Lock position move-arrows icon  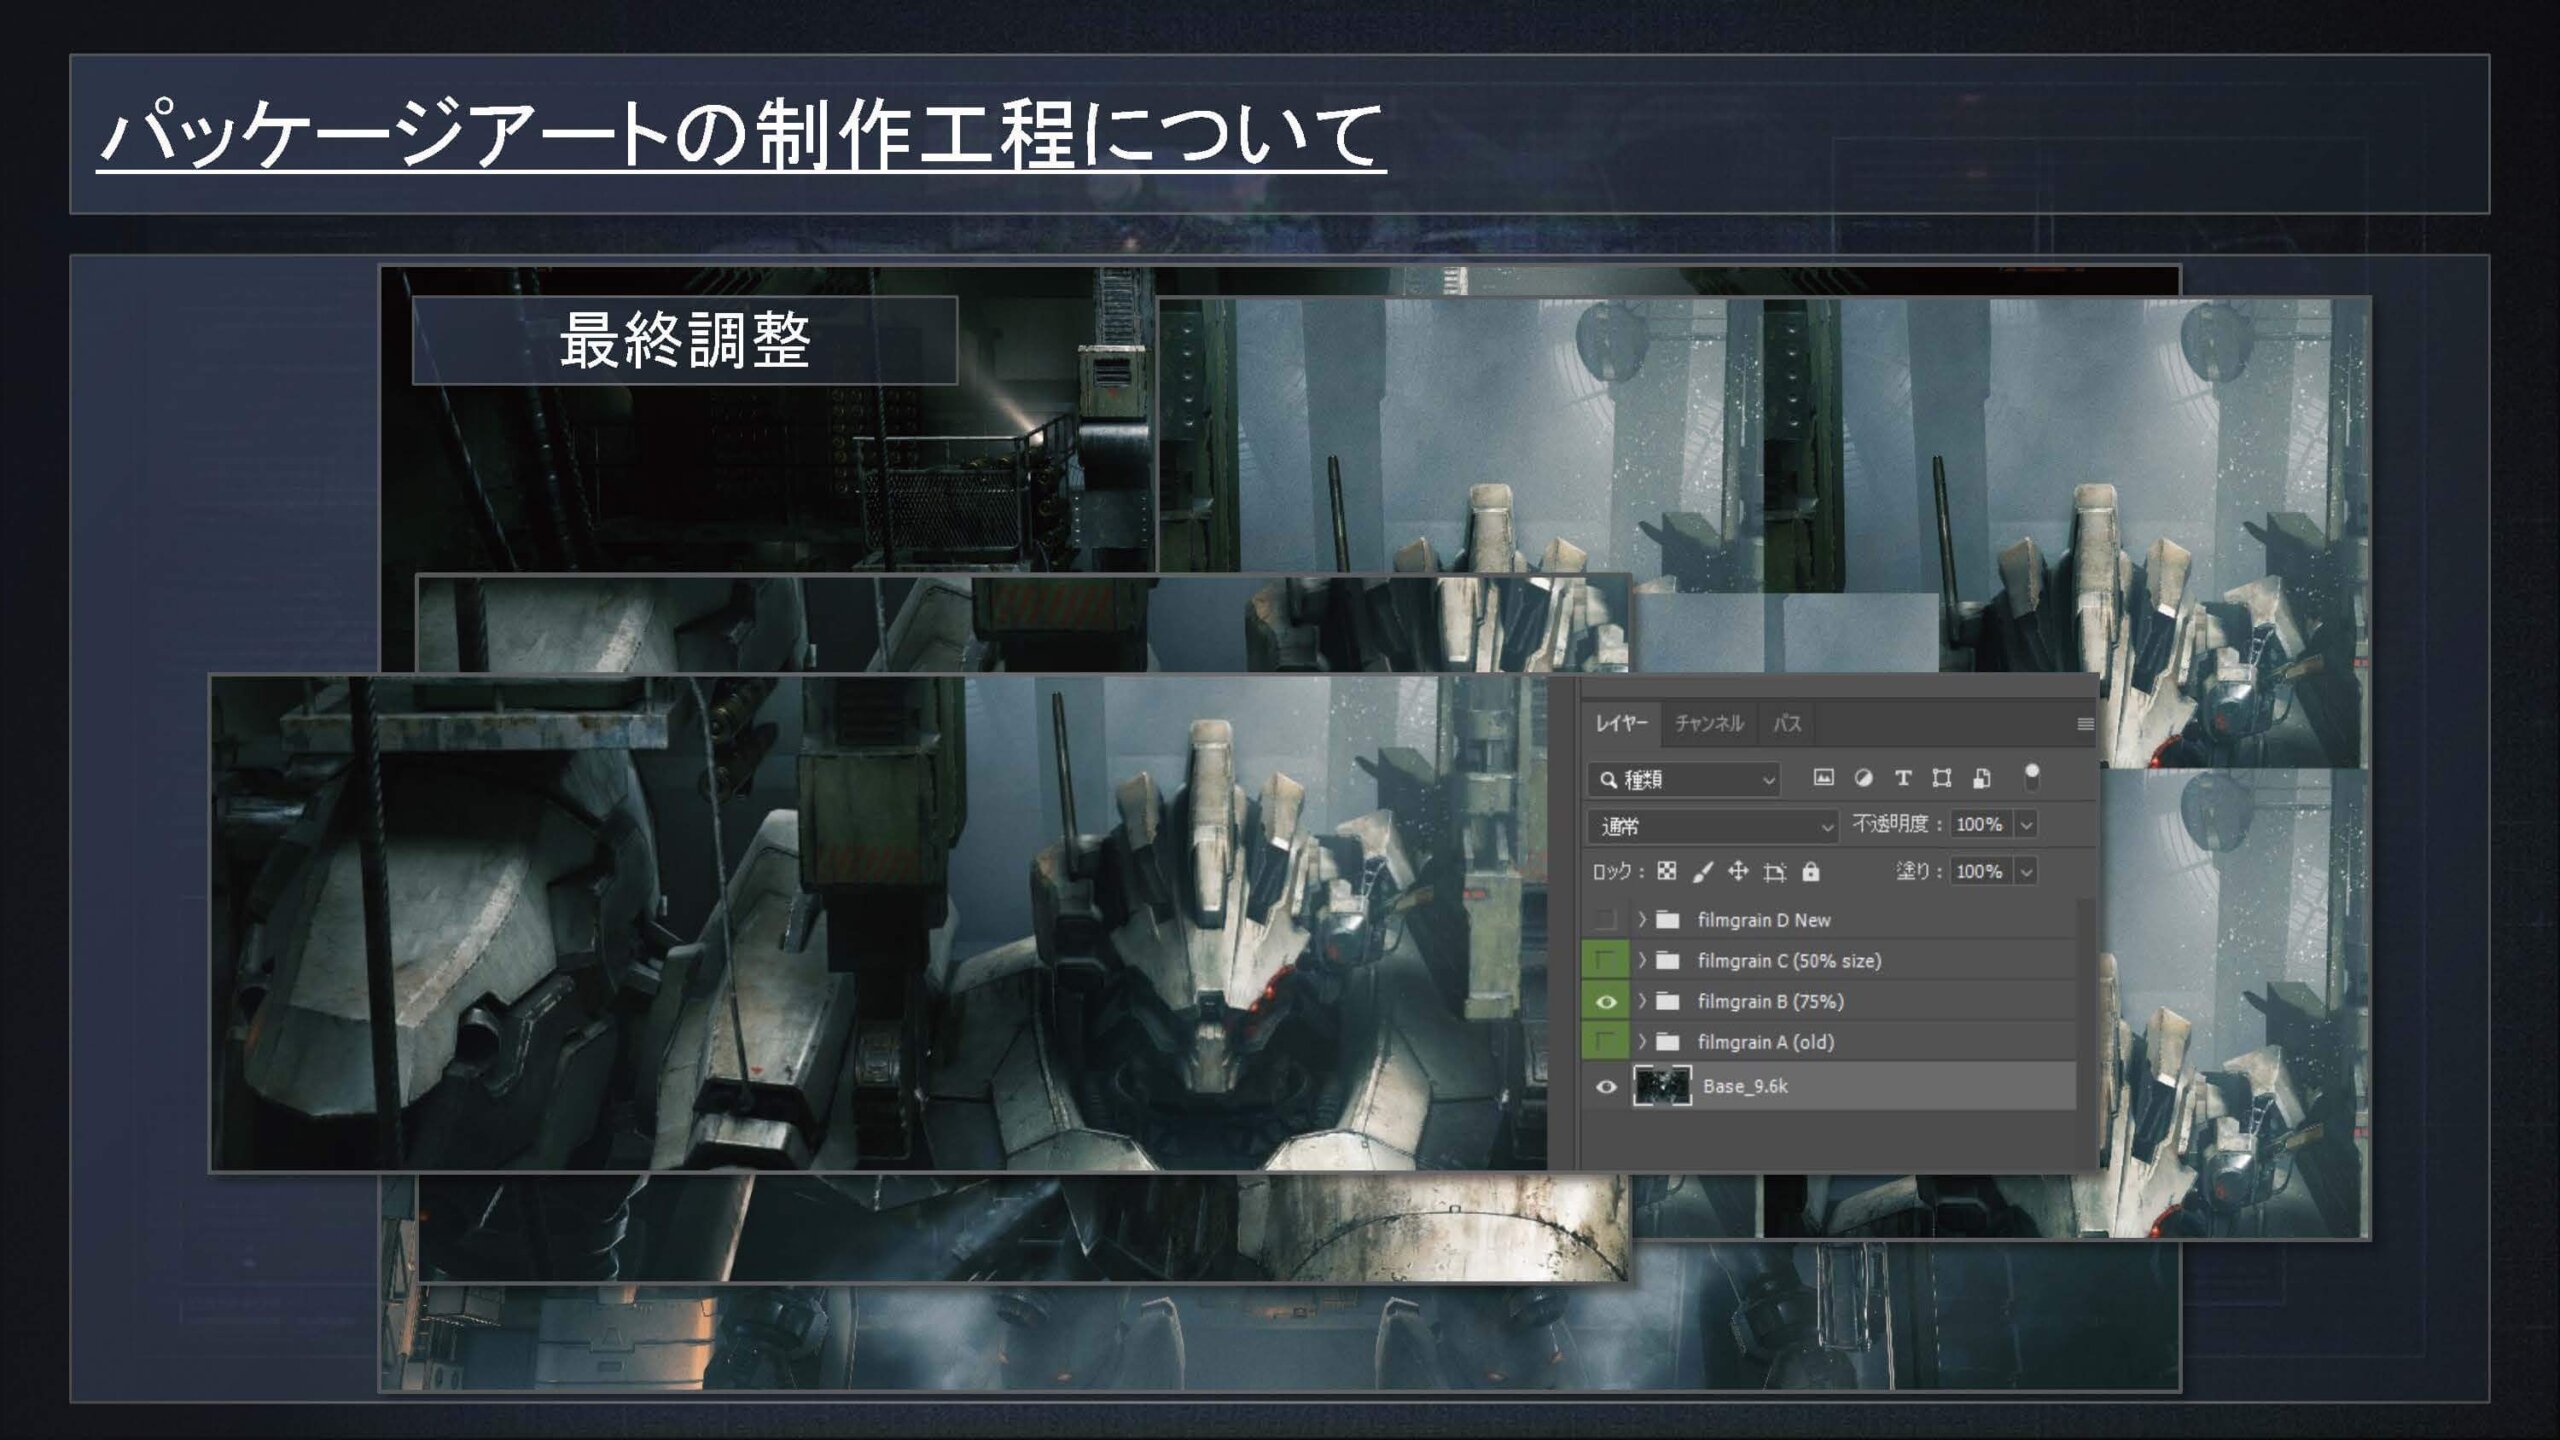1738,871
